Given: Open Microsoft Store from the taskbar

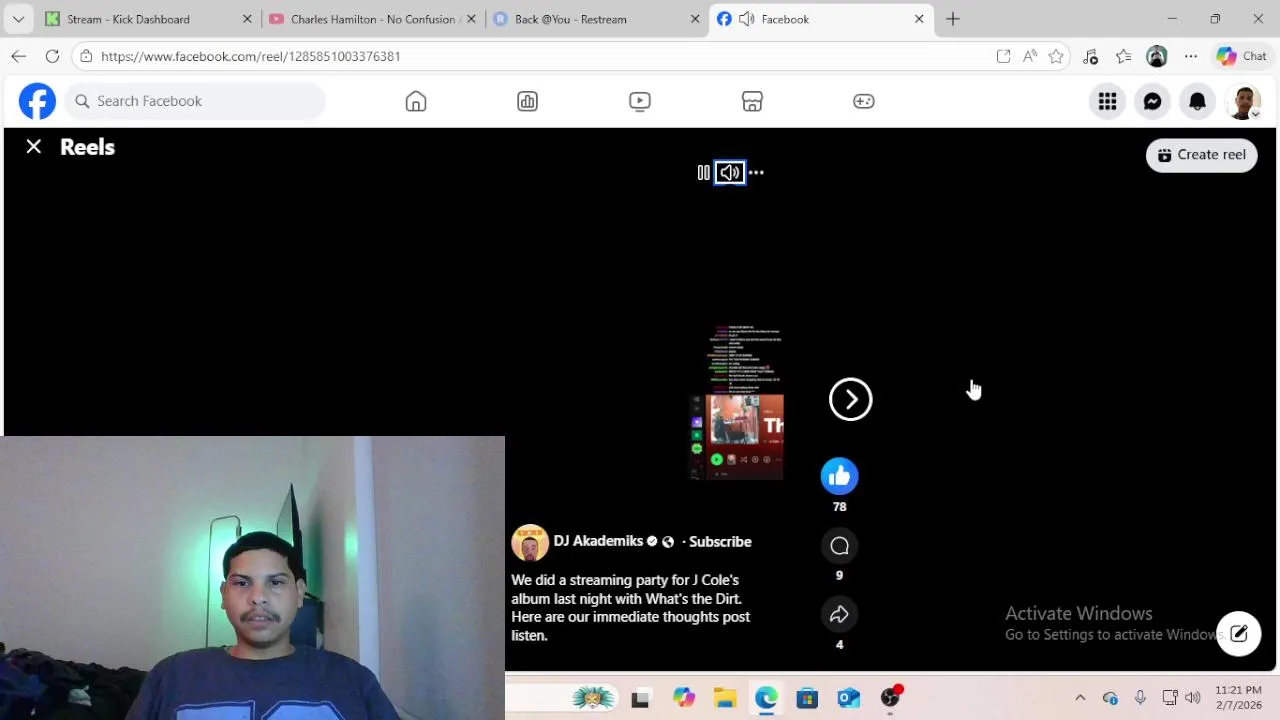Looking at the screenshot, I should [807, 698].
